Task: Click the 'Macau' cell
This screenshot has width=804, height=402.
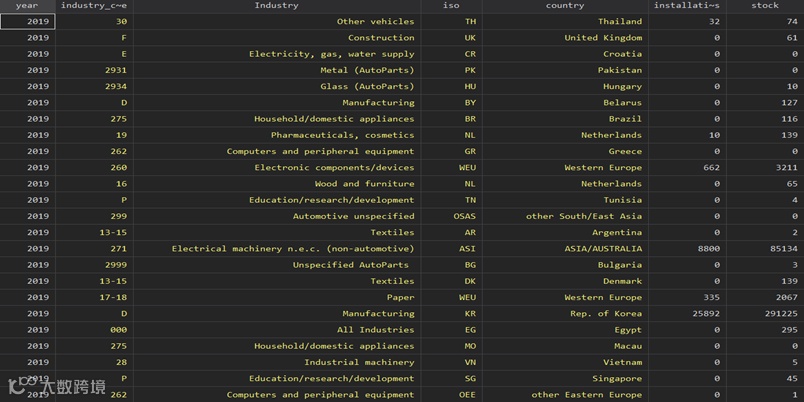Action: tap(565, 346)
